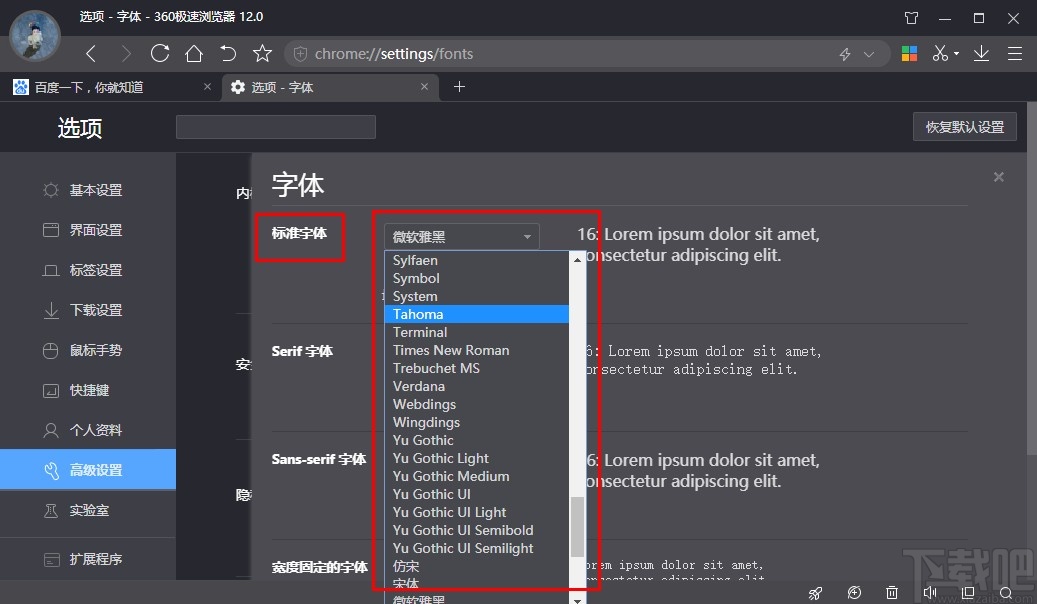Open 快捷键 in the sidebar
The image size is (1037, 604).
coord(88,390)
